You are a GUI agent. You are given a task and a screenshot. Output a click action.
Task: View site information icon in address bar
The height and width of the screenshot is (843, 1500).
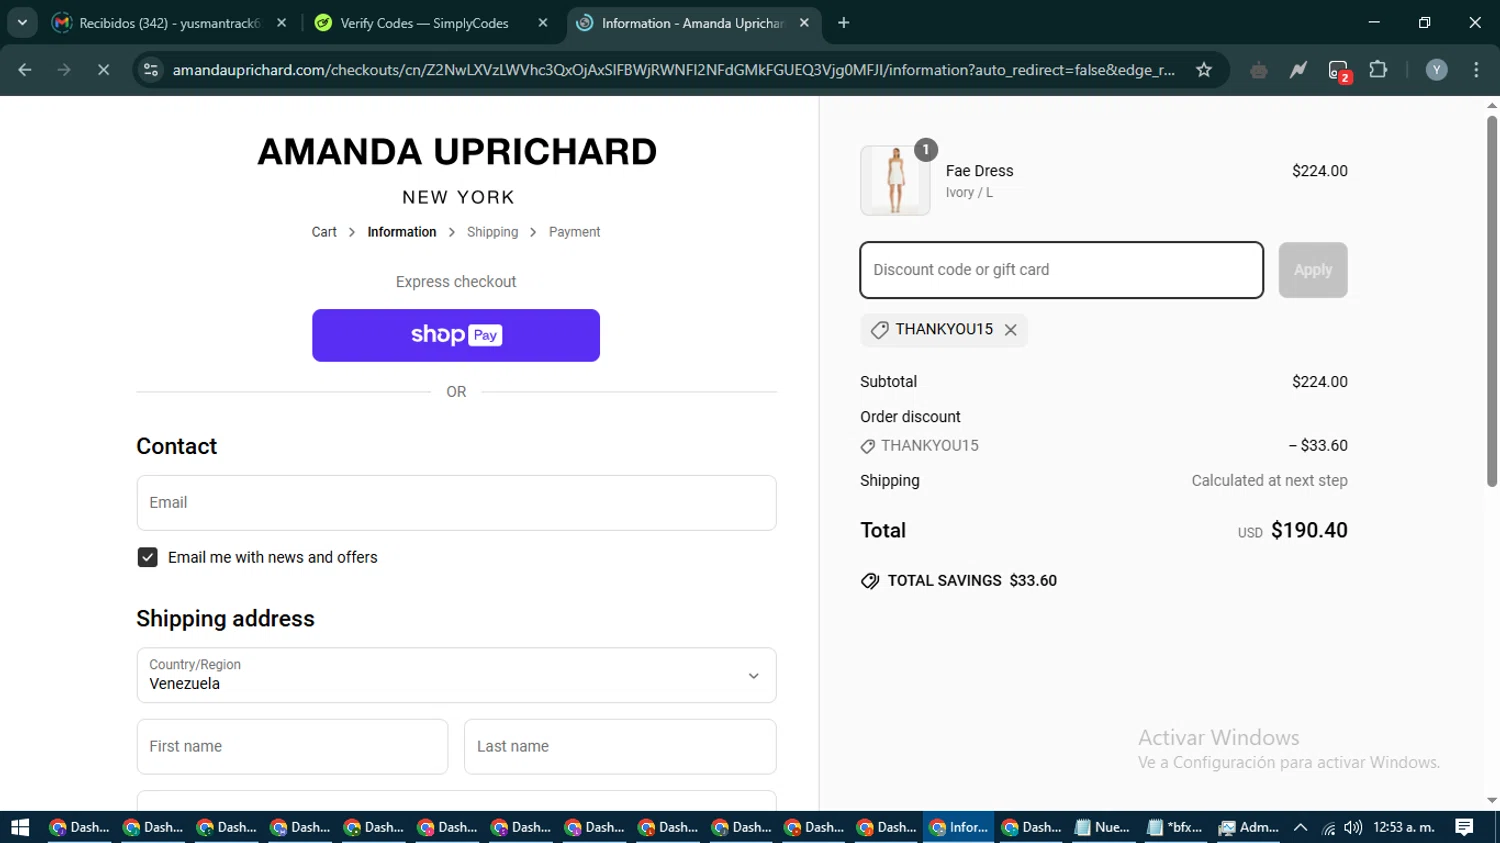click(151, 70)
